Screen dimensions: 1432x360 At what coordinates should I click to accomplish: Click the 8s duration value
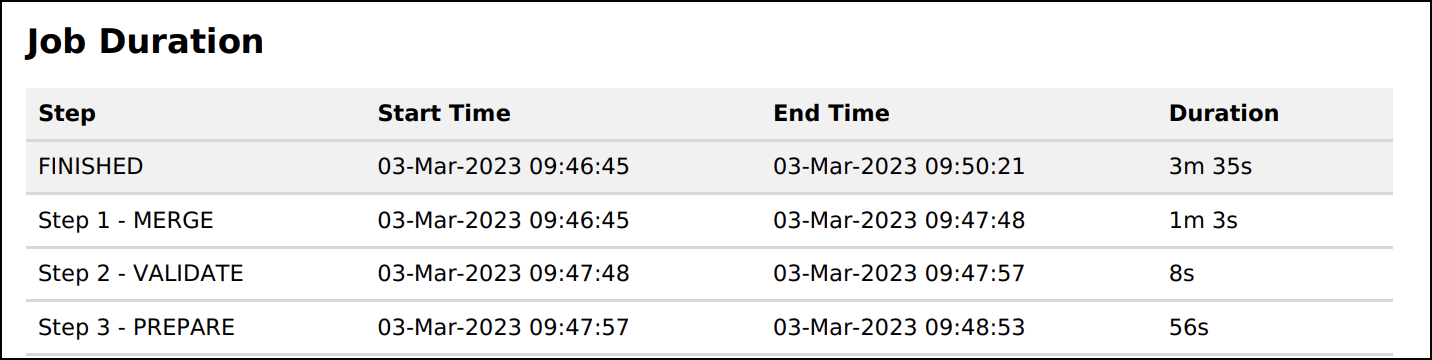pos(1182,274)
